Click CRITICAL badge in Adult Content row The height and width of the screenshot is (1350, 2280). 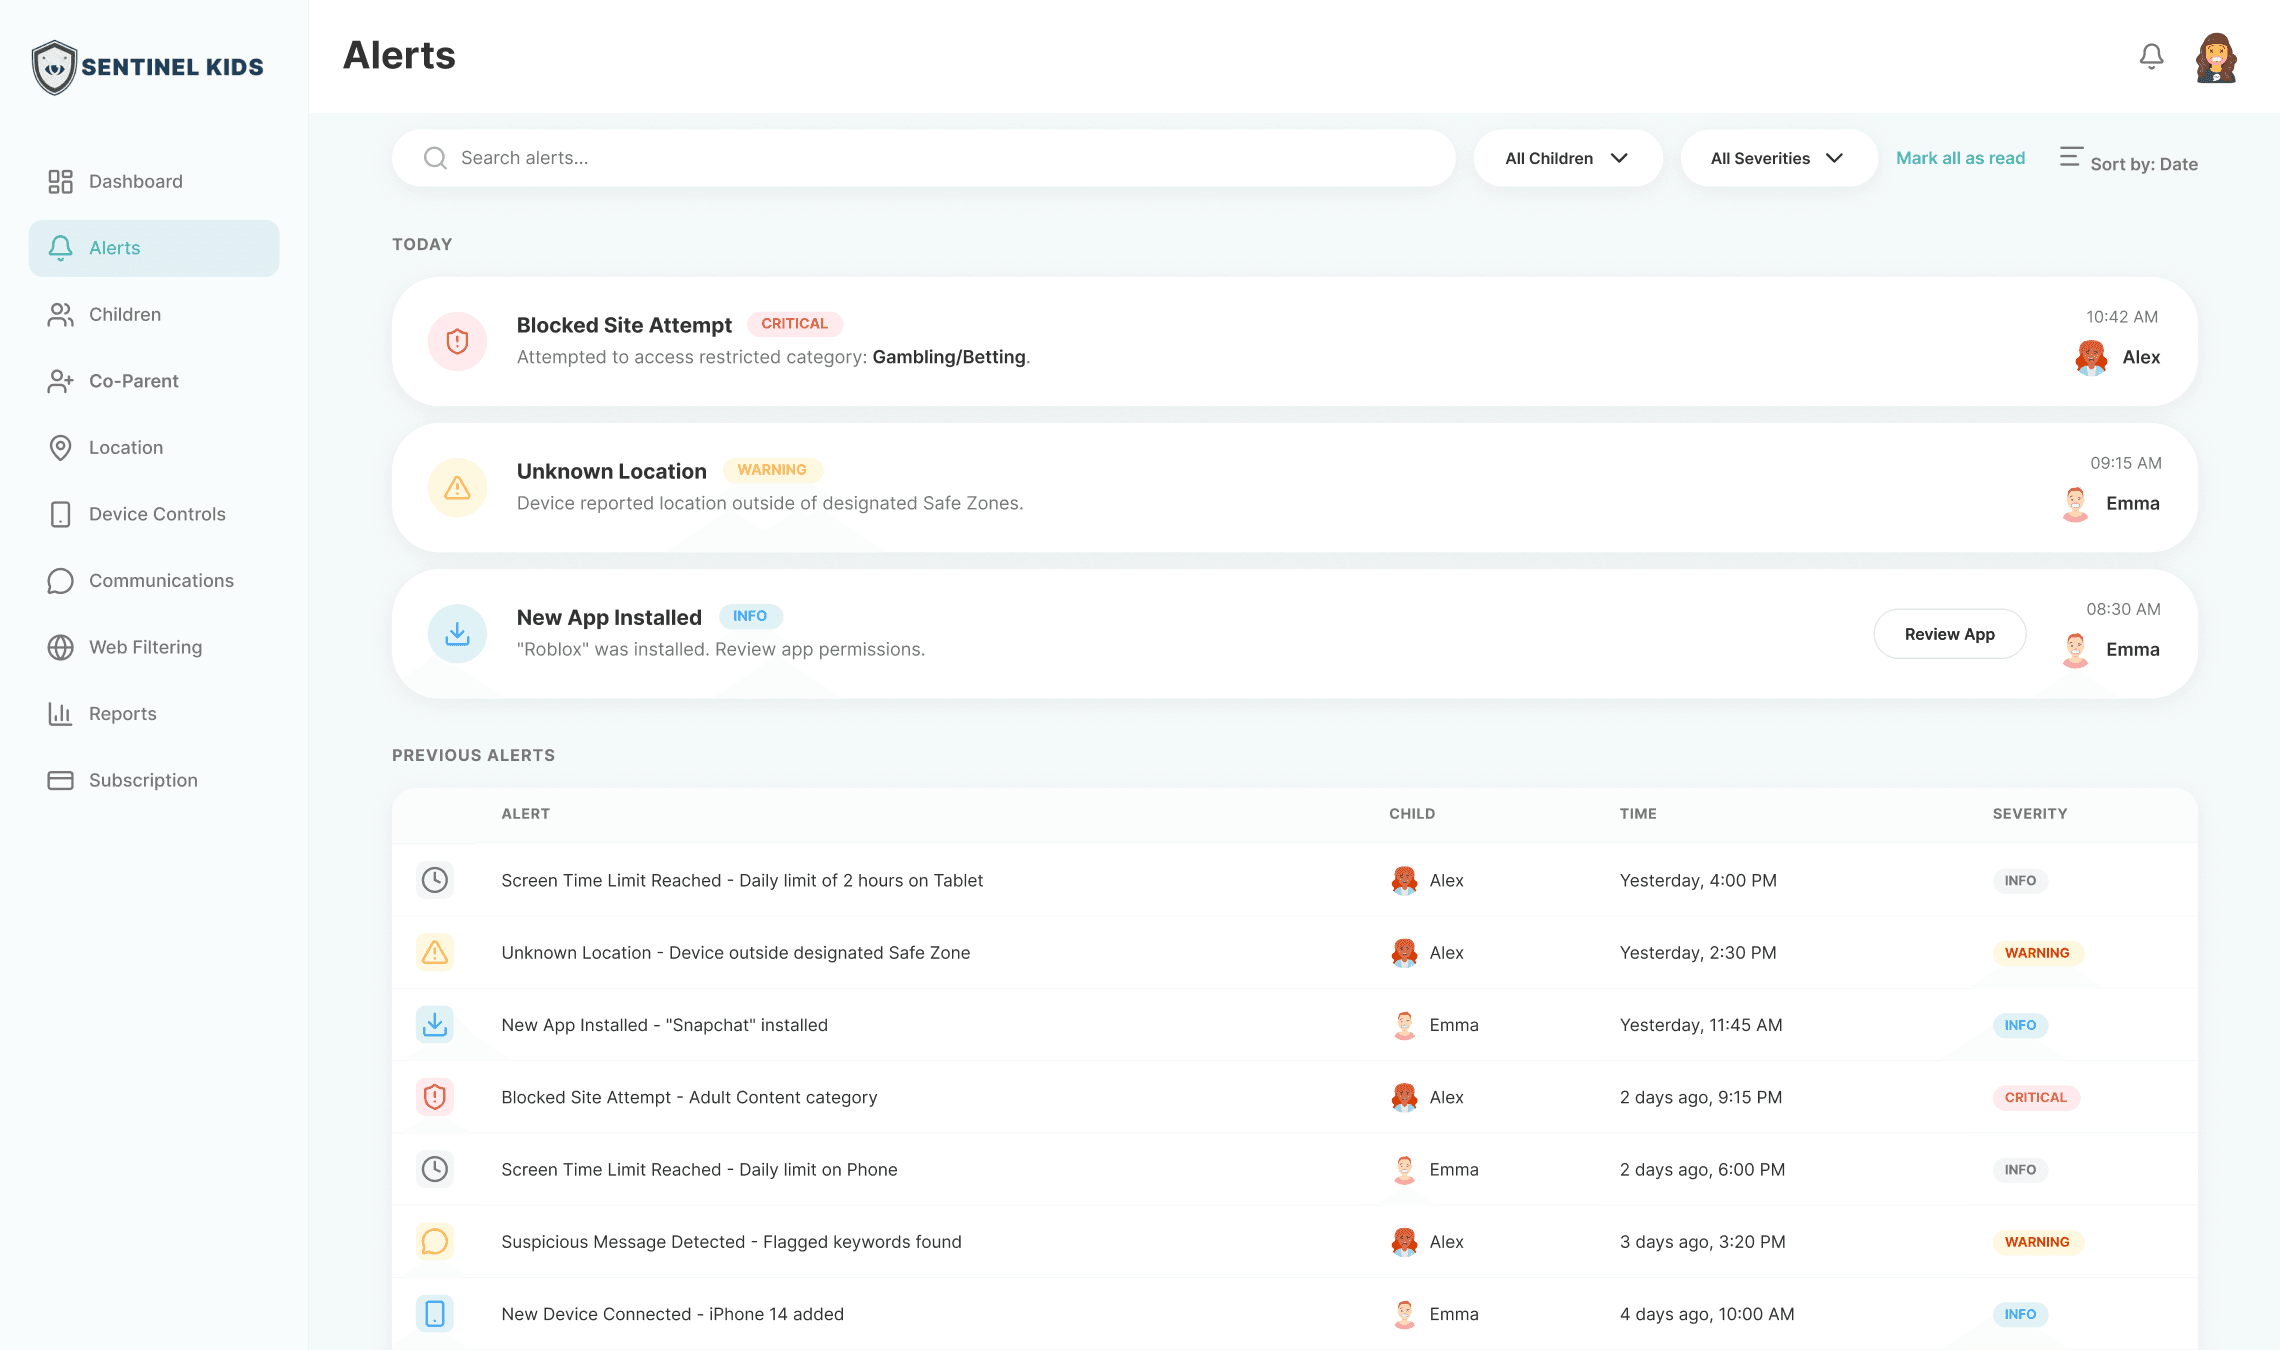(2035, 1097)
